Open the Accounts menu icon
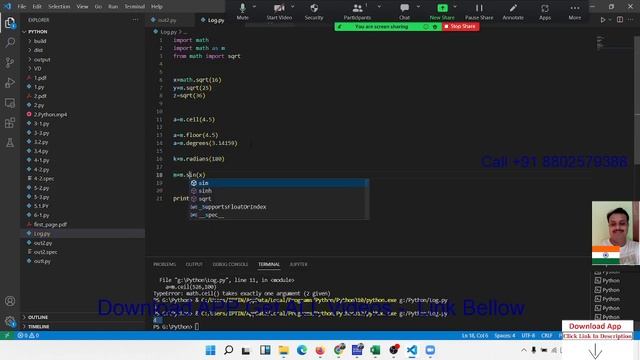This screenshot has height=360, width=640. (10, 301)
